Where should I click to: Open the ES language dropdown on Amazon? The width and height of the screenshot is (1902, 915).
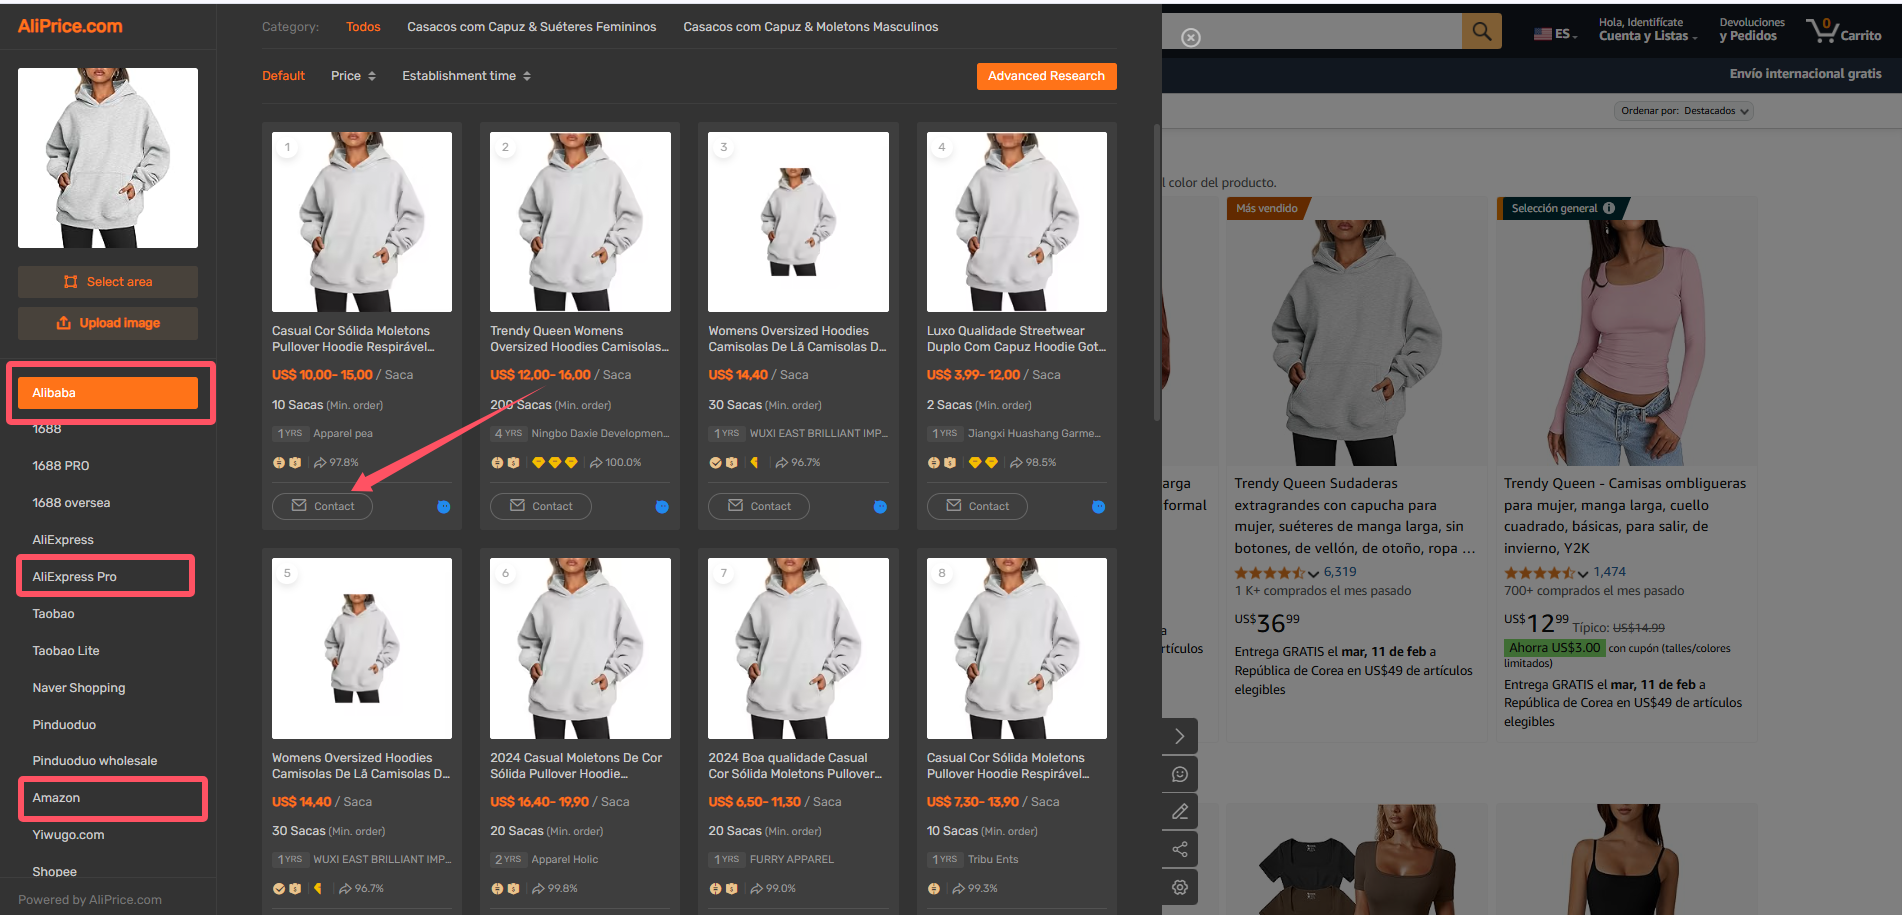(x=1556, y=34)
